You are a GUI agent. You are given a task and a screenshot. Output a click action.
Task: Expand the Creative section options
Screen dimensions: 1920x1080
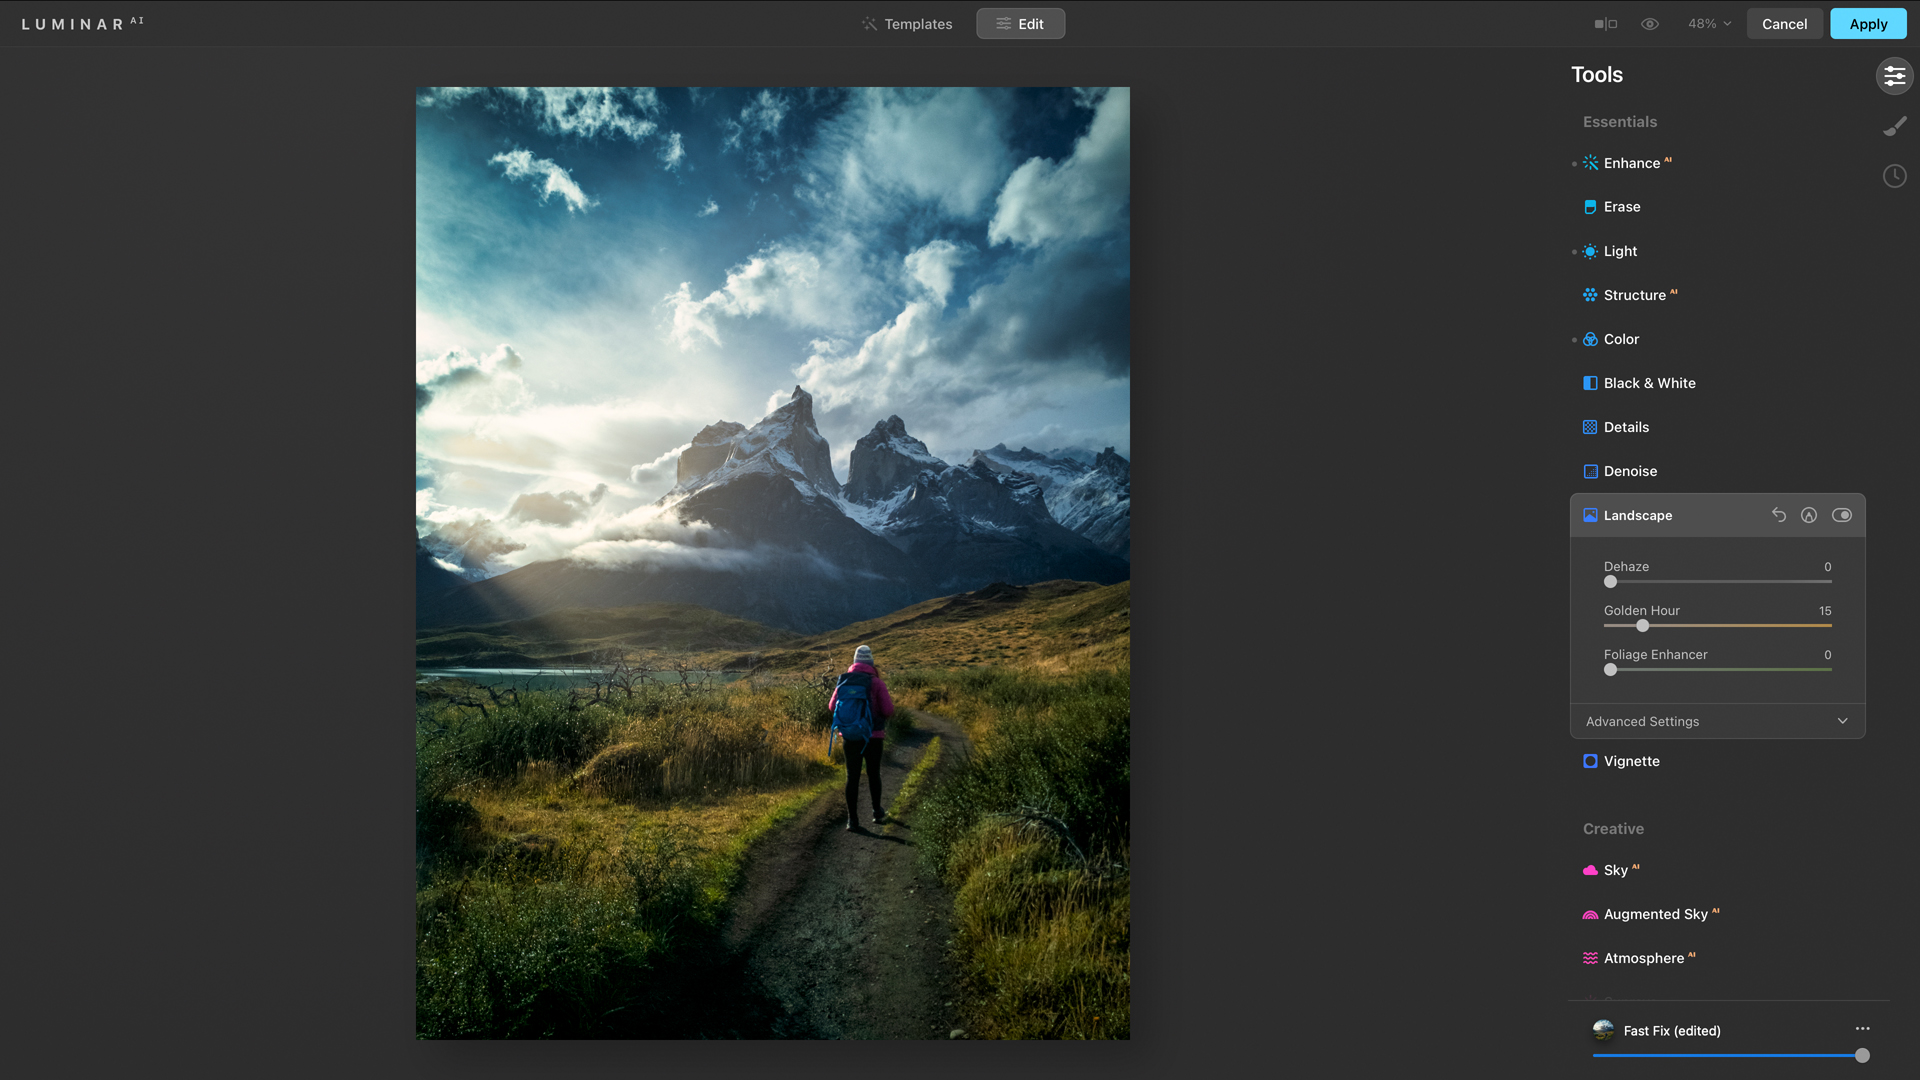point(1613,827)
